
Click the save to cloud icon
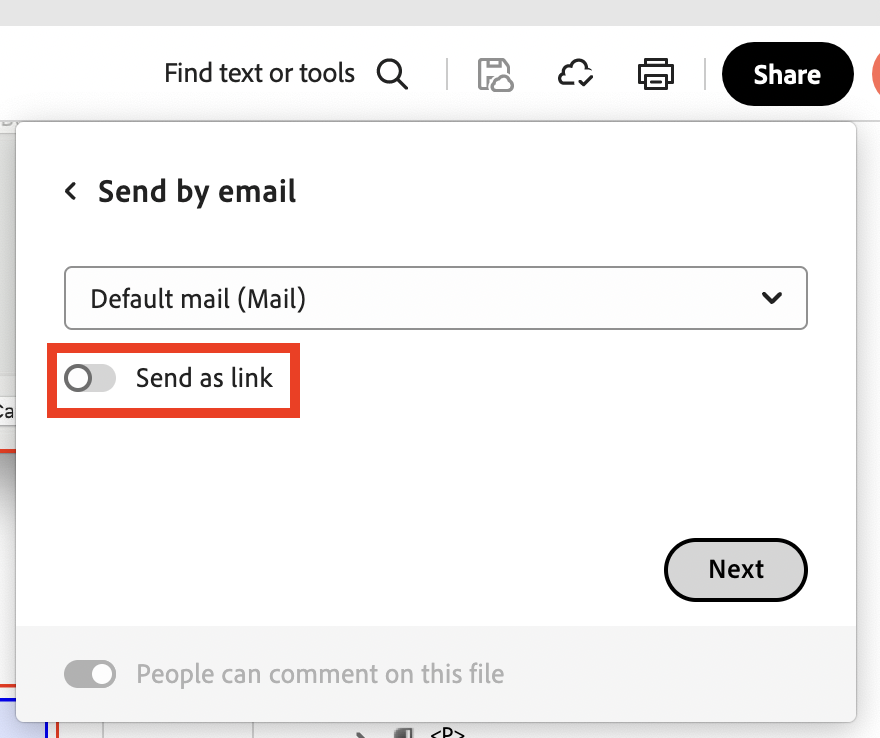pyautogui.click(x=495, y=74)
